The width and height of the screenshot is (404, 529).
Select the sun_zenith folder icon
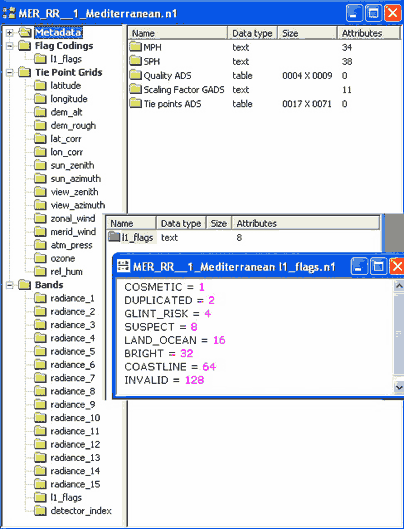[x=40, y=165]
